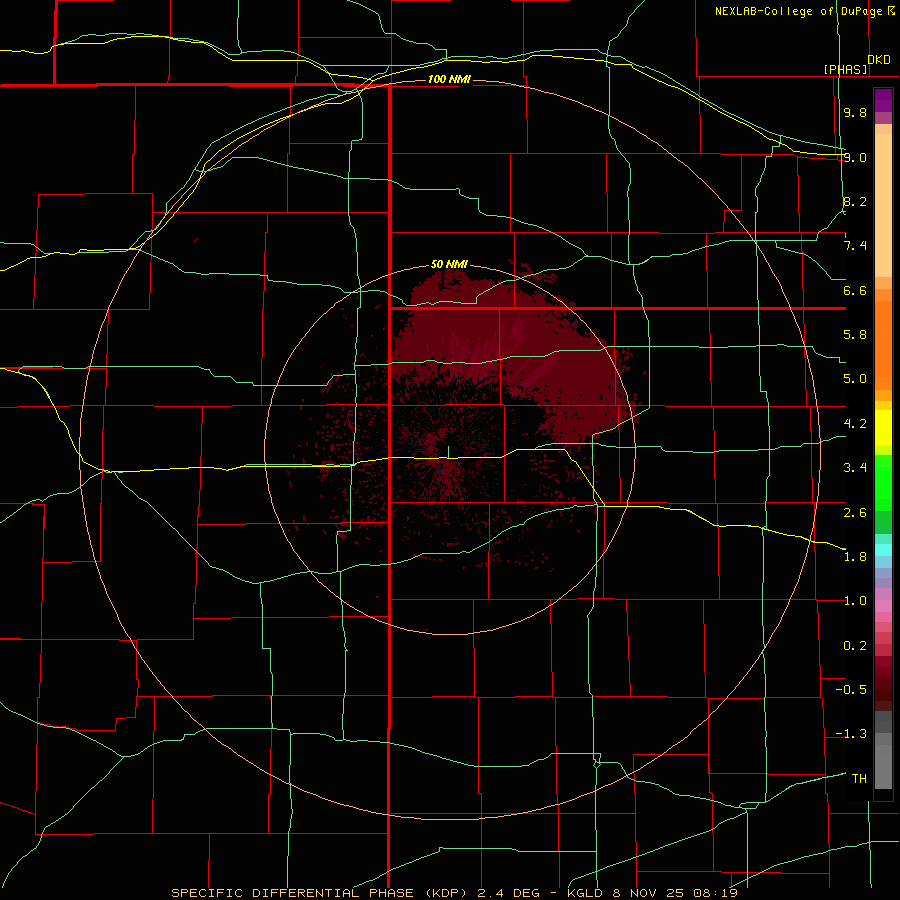The image size is (900, 900).
Task: Click the 50 NMI range ring label
Action: [449, 264]
